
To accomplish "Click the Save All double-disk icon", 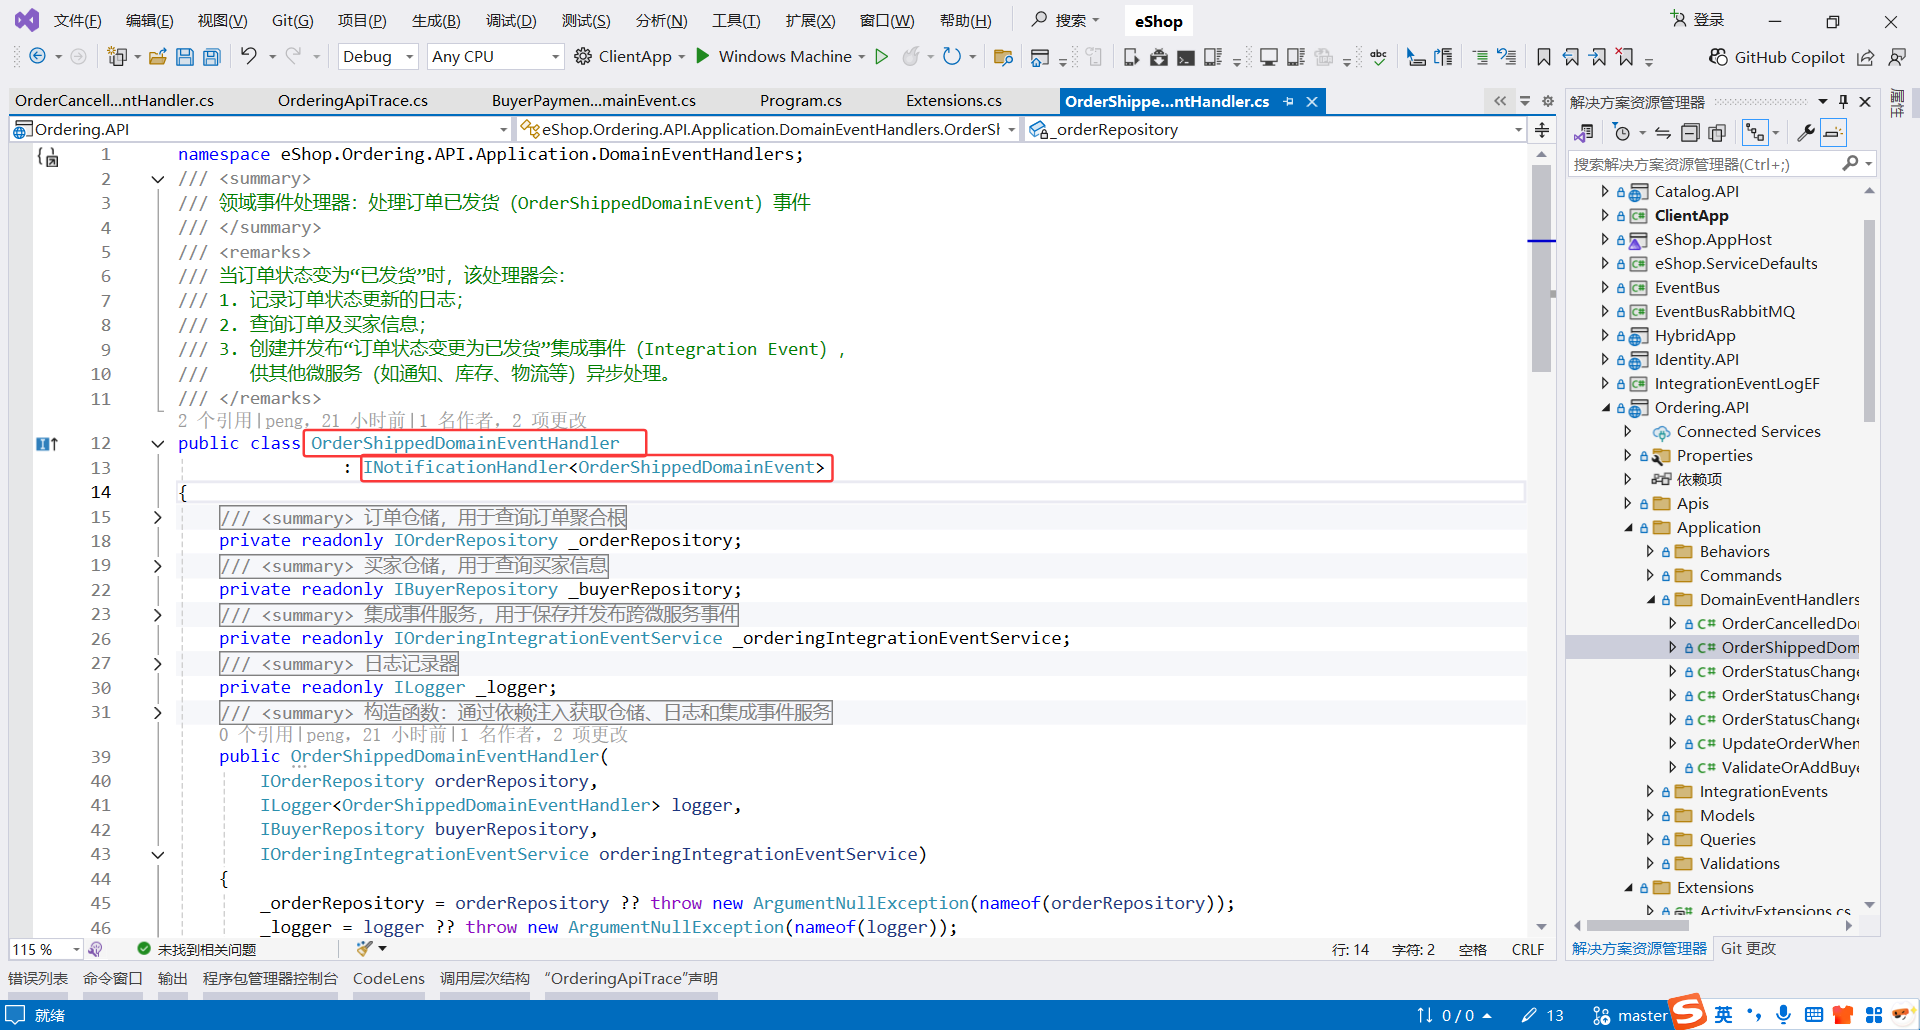I will 212,57.
